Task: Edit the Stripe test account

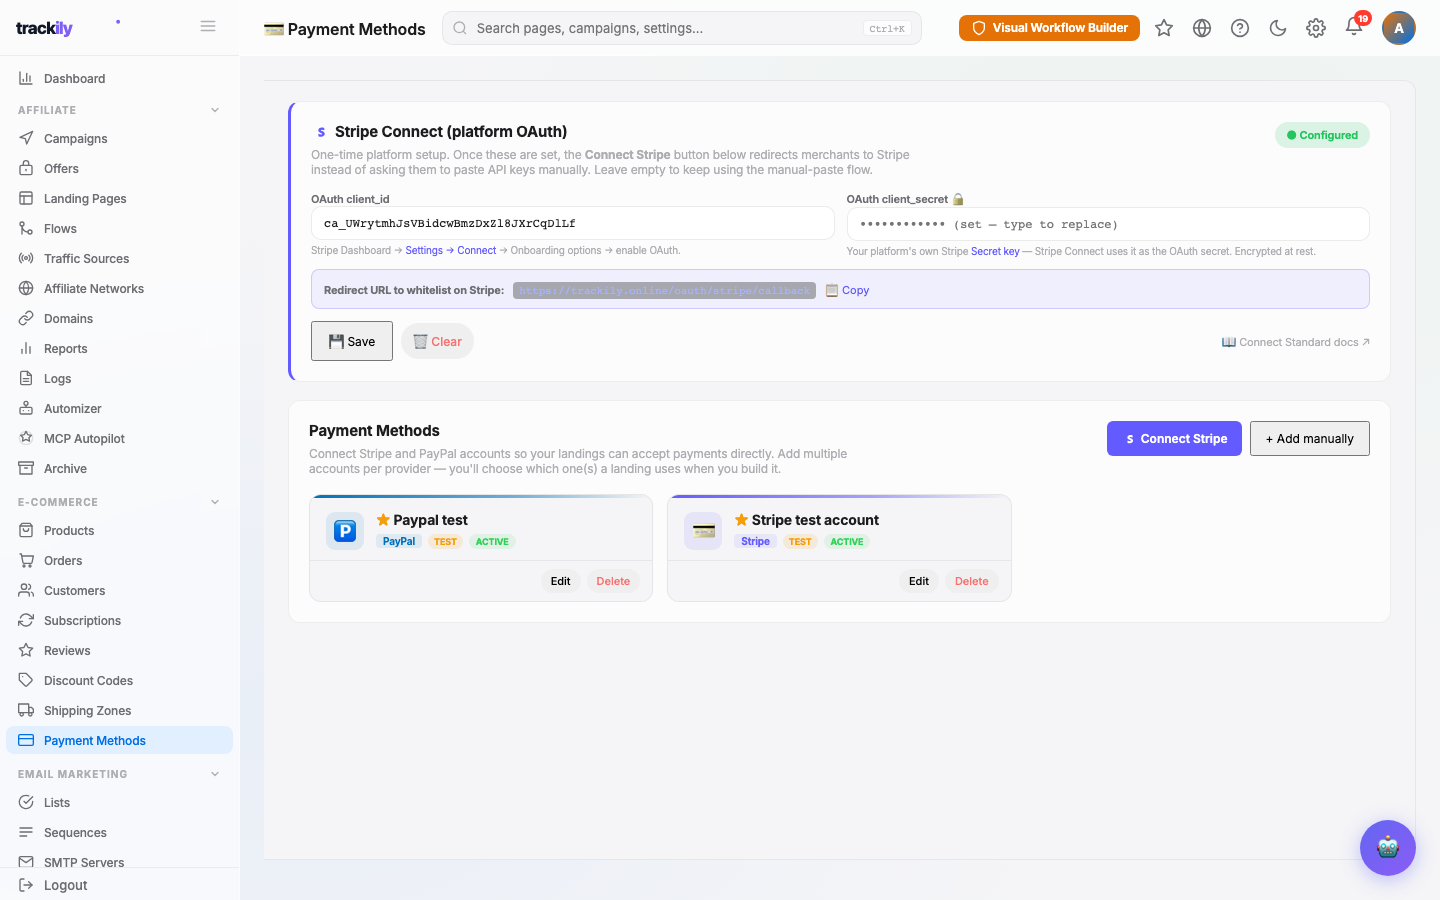Action: click(x=918, y=581)
